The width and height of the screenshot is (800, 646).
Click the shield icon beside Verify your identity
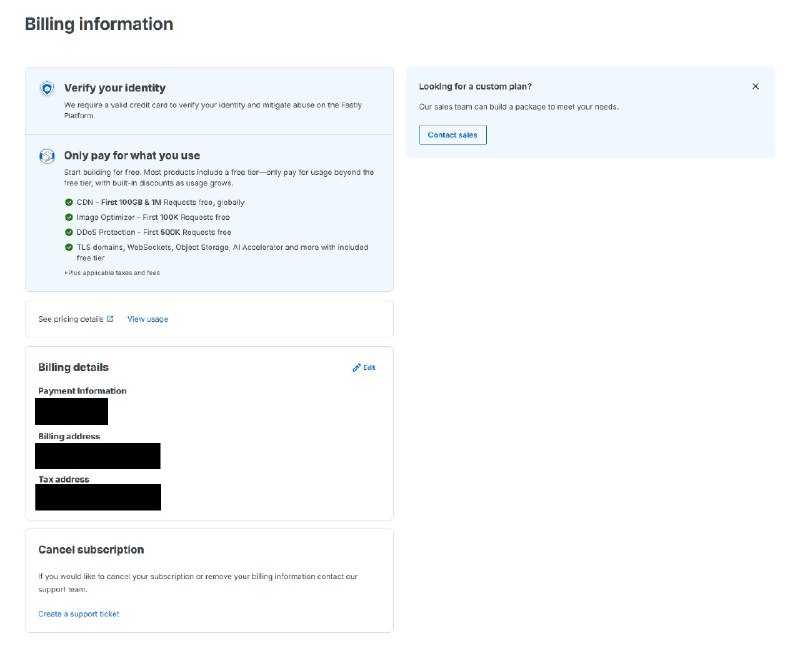tap(47, 88)
